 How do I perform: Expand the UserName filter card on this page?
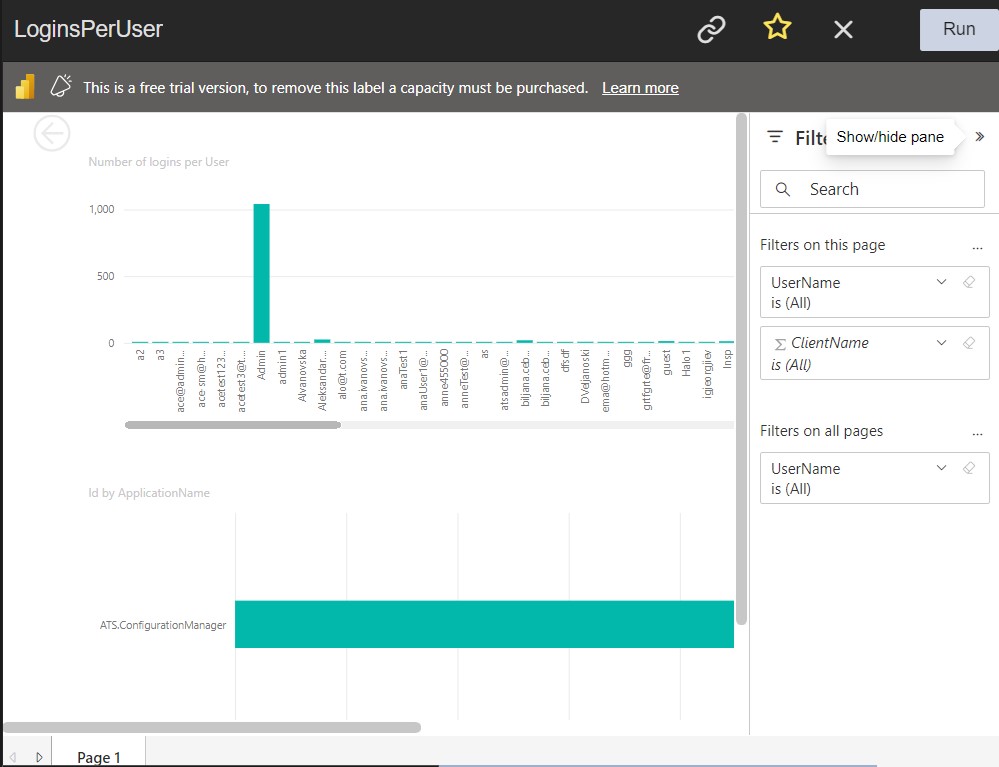click(x=941, y=283)
